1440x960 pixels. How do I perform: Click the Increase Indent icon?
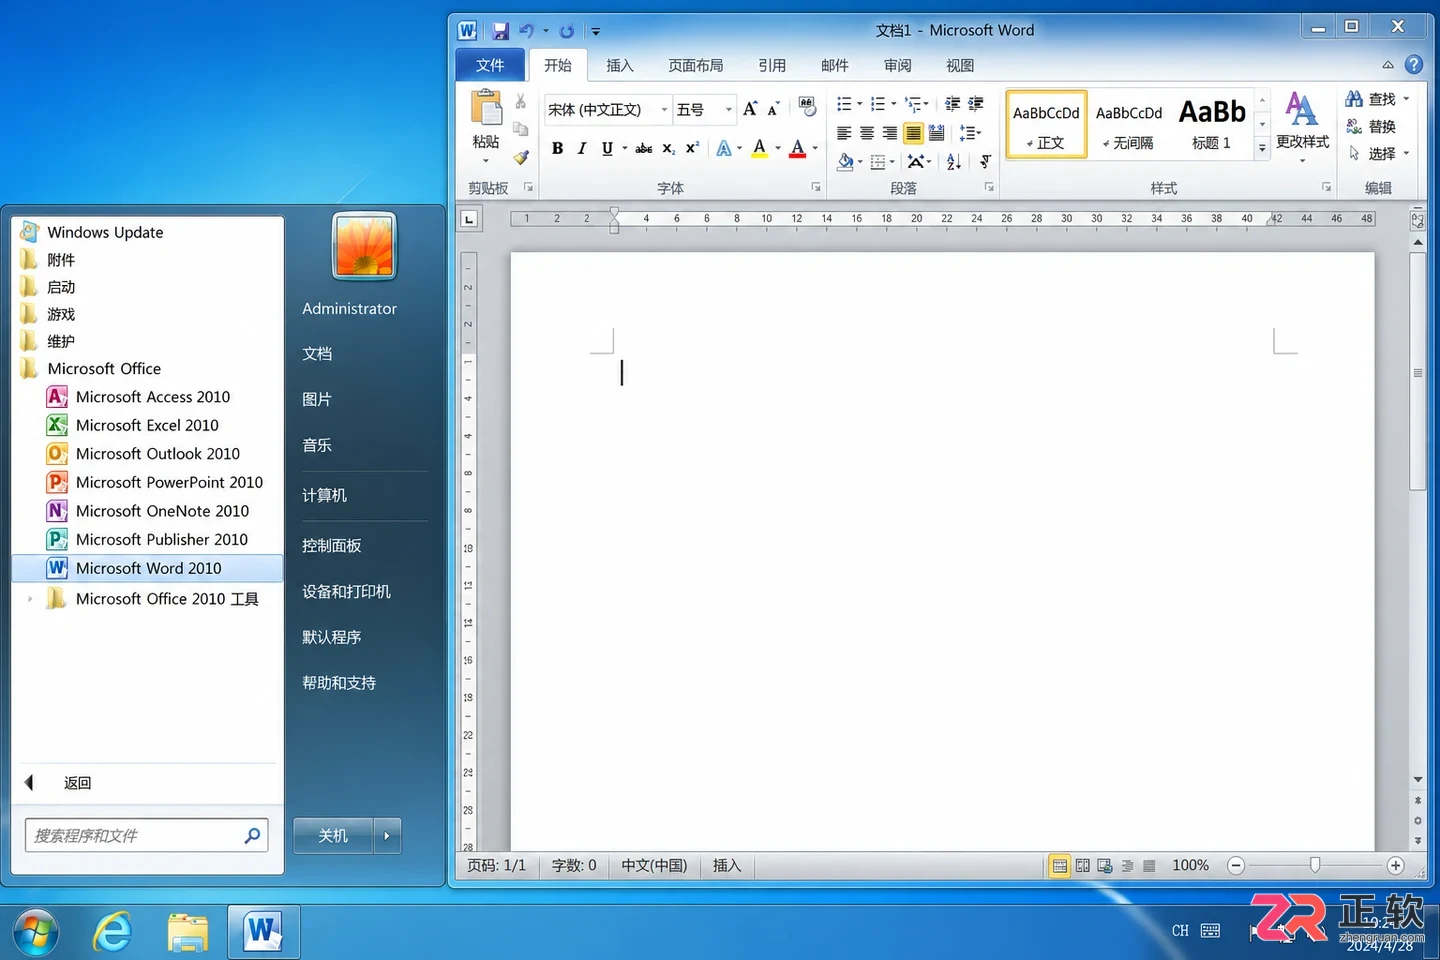[976, 104]
